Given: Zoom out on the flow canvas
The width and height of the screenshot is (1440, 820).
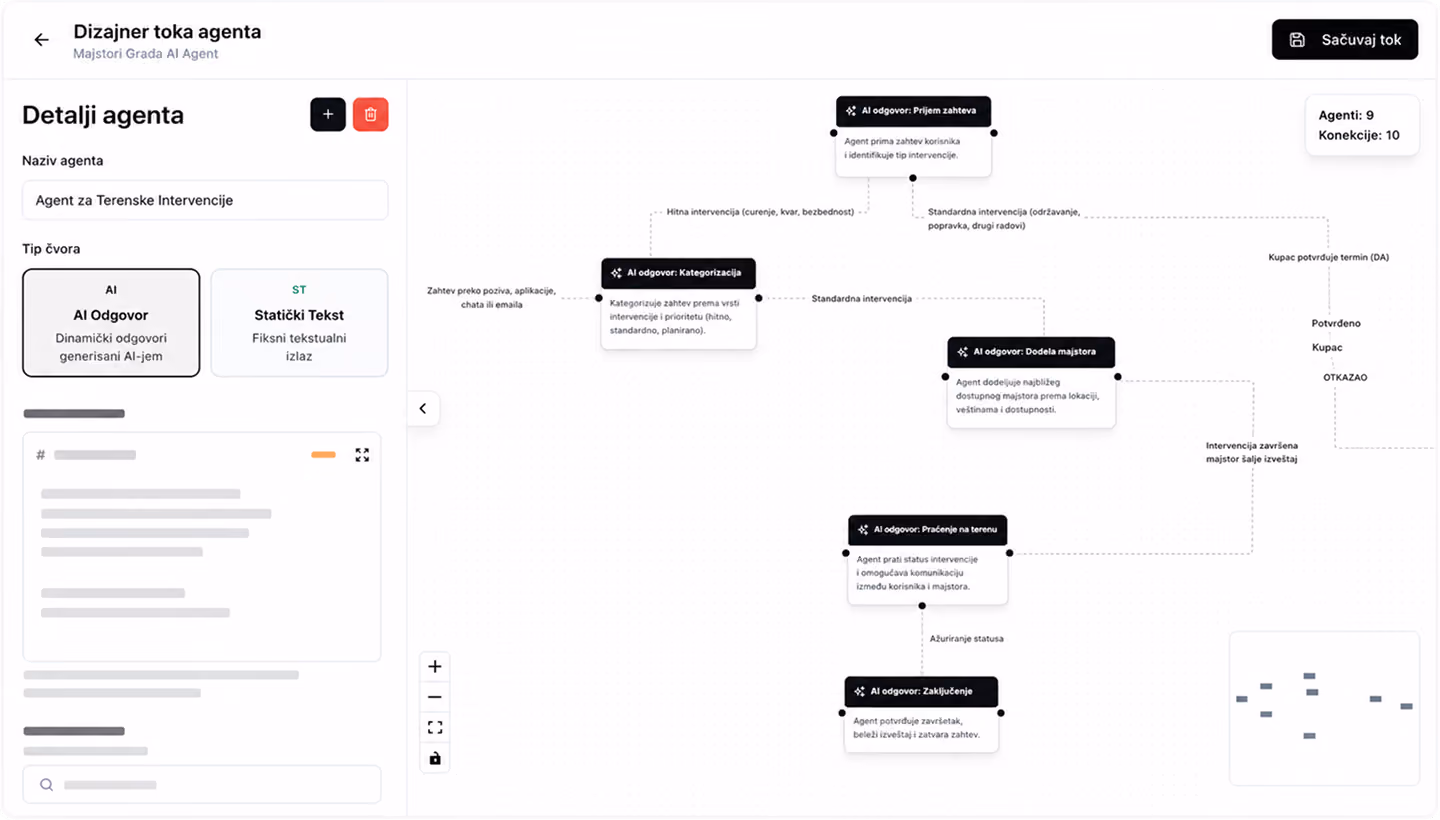Looking at the screenshot, I should point(434,697).
